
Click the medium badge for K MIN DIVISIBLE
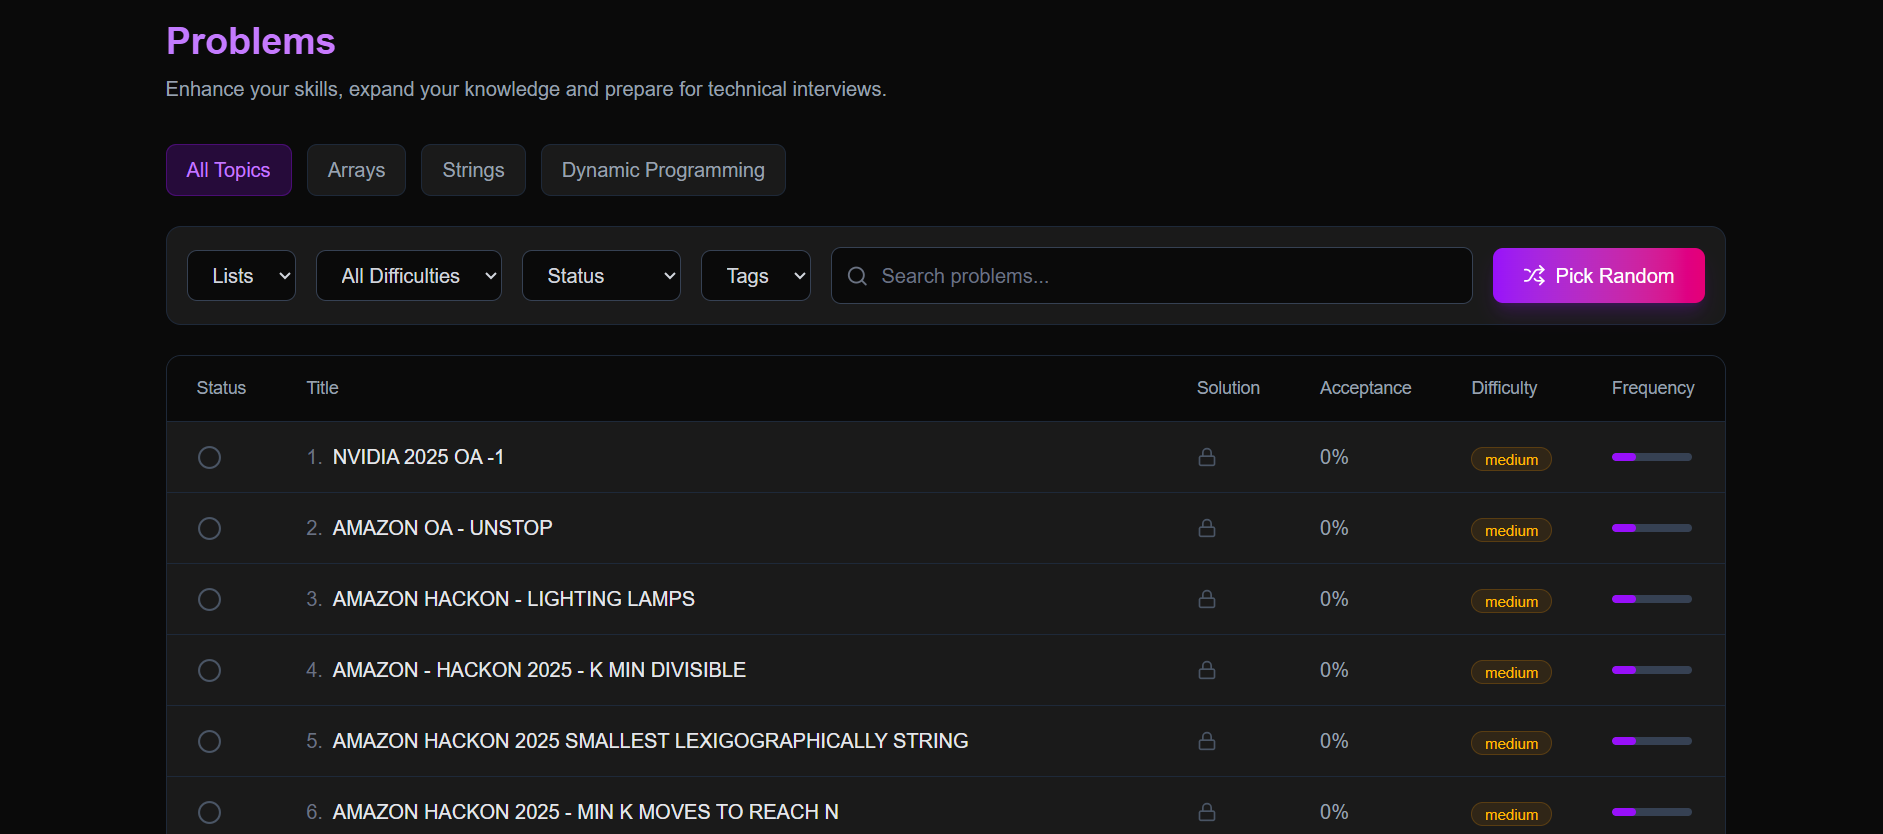click(x=1511, y=672)
